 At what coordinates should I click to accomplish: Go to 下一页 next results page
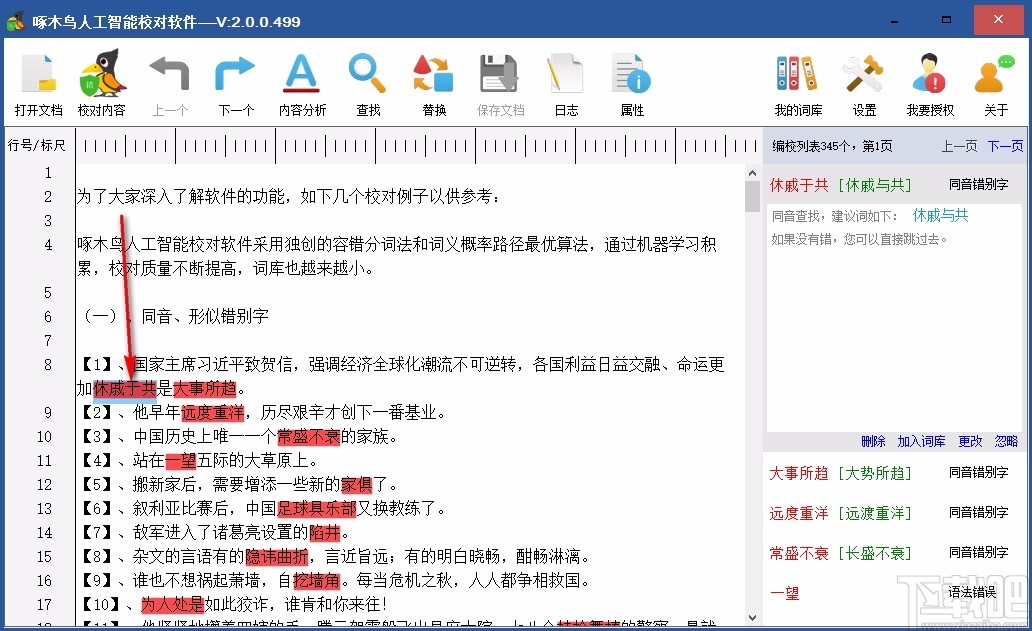coord(1005,145)
